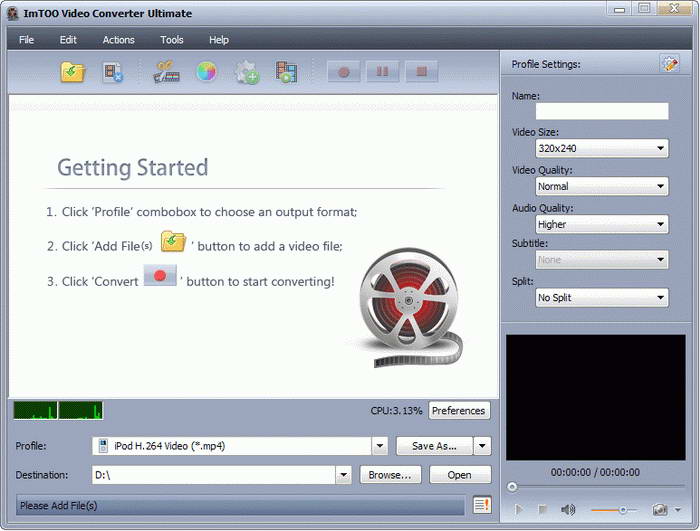
Task: Click the black video preview area
Action: (596, 397)
